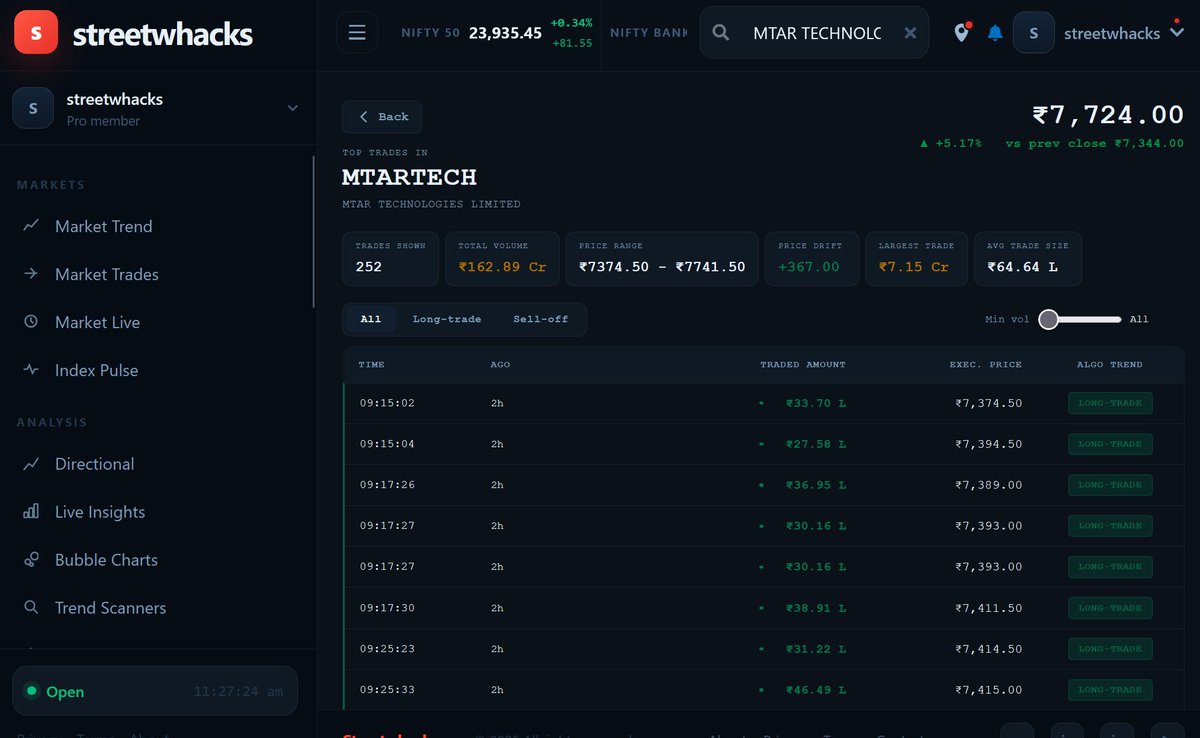Open the notifications bell
1200x738 pixels.
tap(994, 33)
